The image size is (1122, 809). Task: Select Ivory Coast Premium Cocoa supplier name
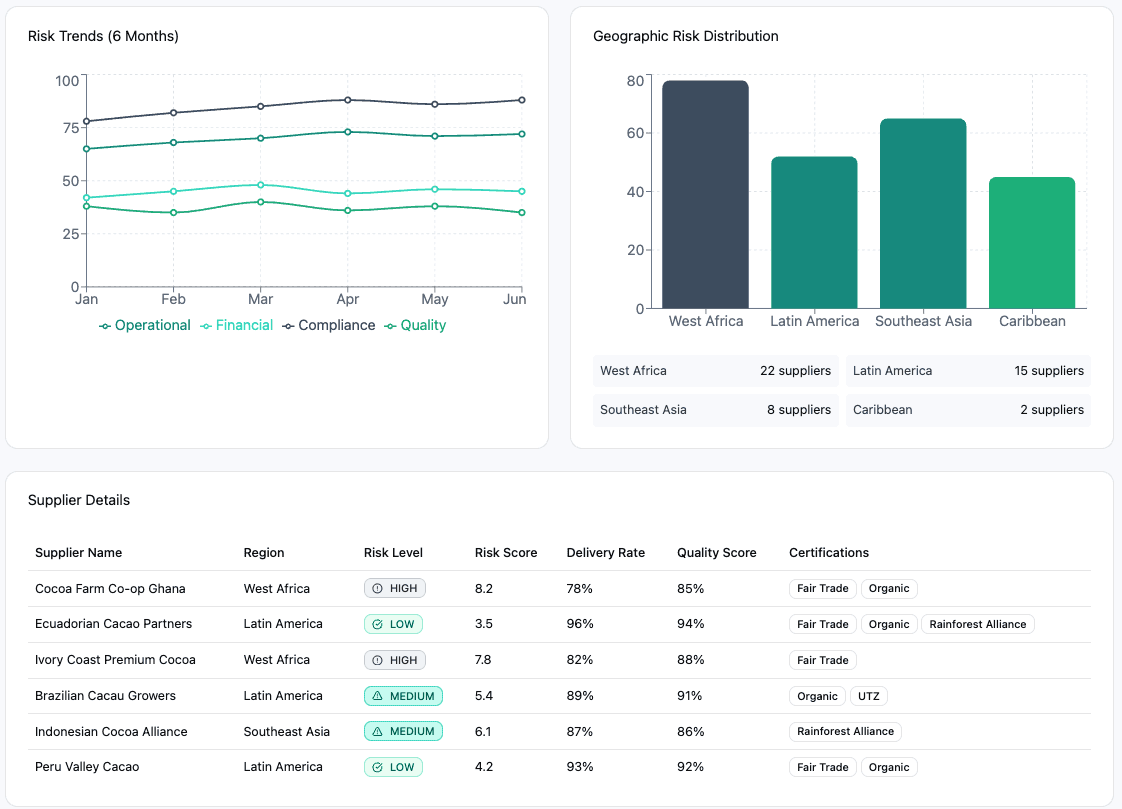coord(115,660)
